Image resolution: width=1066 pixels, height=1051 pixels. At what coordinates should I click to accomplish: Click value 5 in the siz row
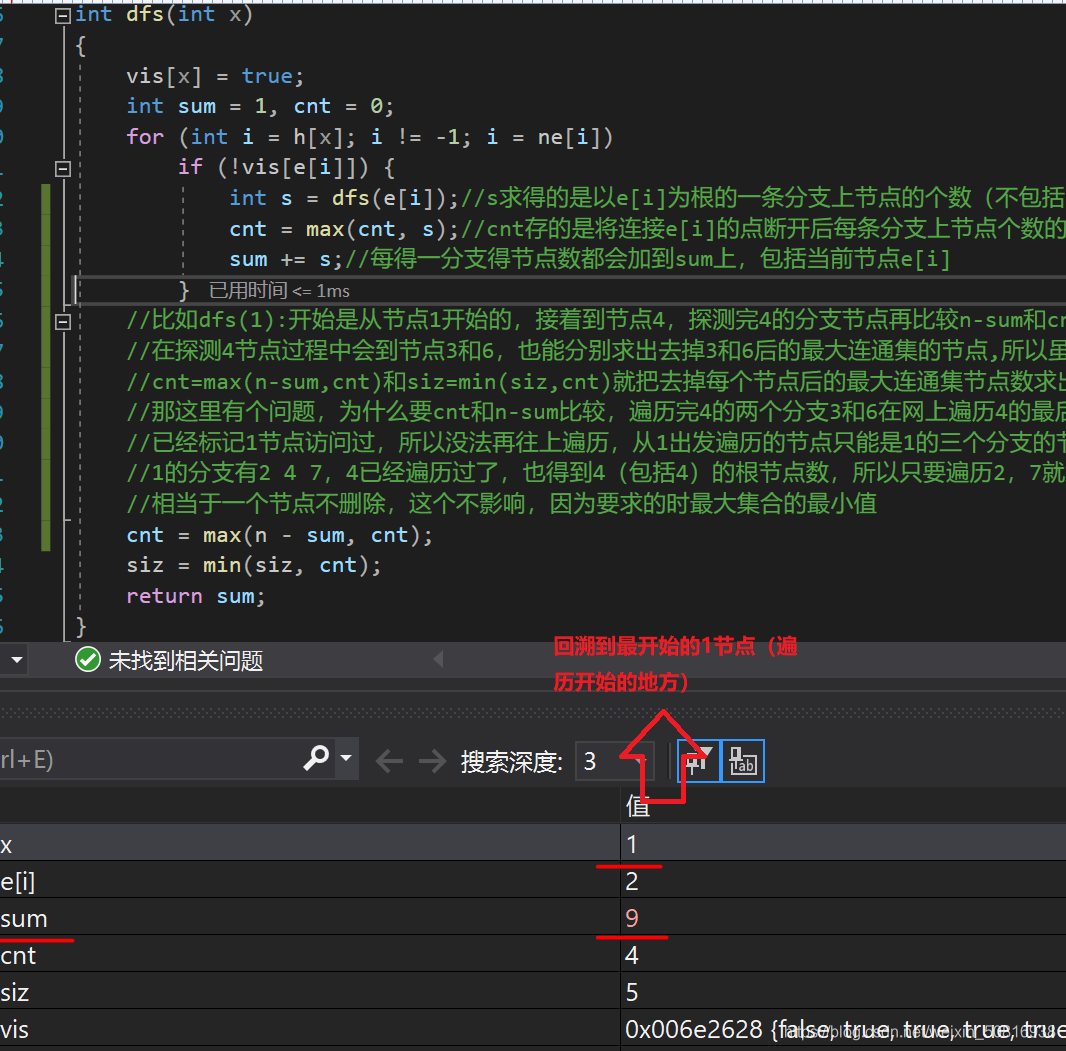click(632, 993)
